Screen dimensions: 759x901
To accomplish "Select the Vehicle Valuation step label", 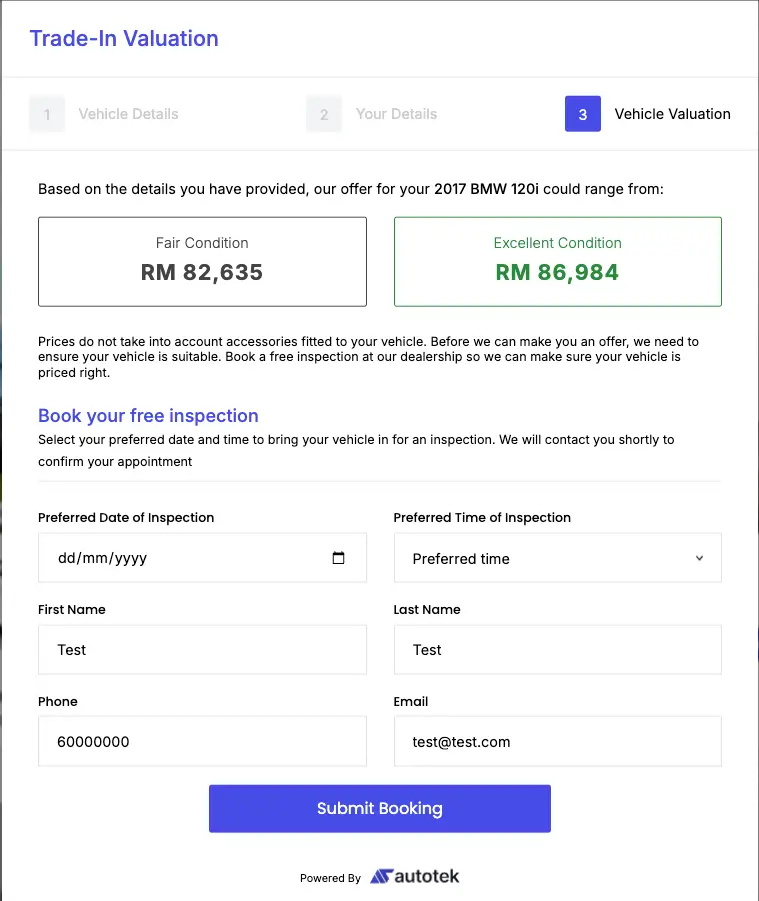I will pos(672,114).
